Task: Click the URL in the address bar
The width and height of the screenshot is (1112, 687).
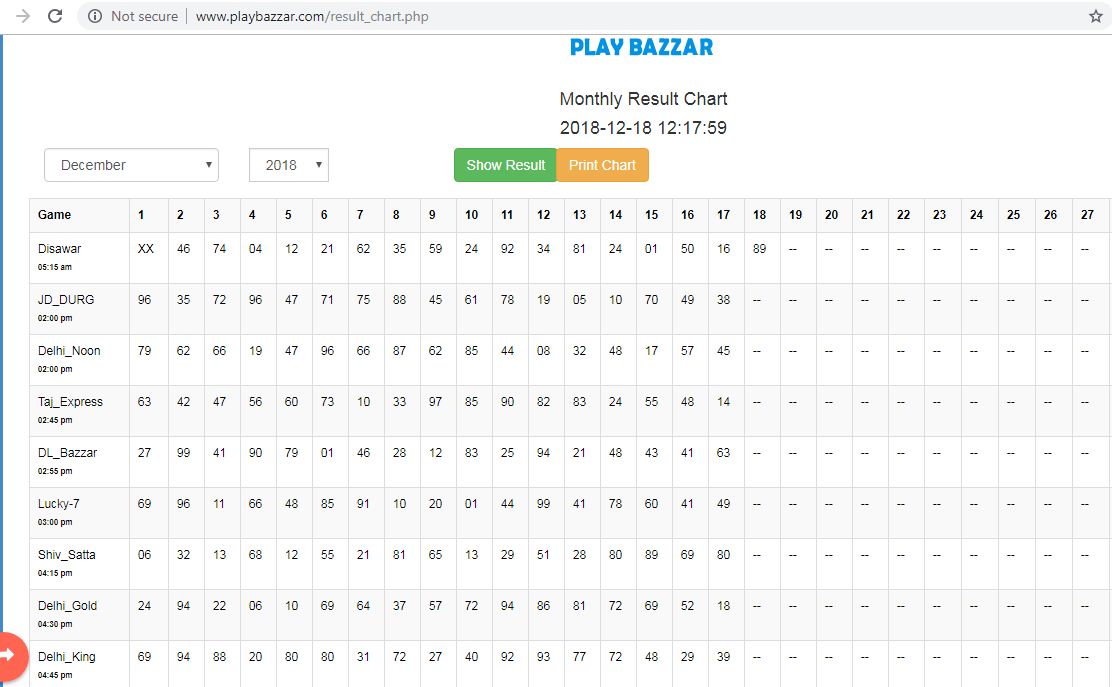Action: [x=312, y=16]
